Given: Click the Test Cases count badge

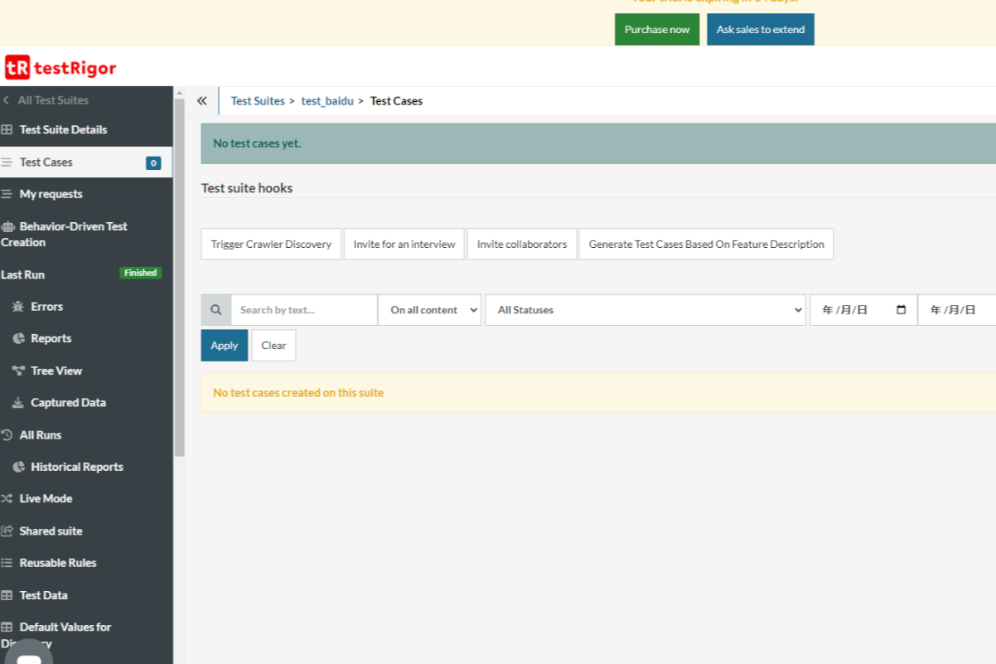Looking at the screenshot, I should click(153, 163).
